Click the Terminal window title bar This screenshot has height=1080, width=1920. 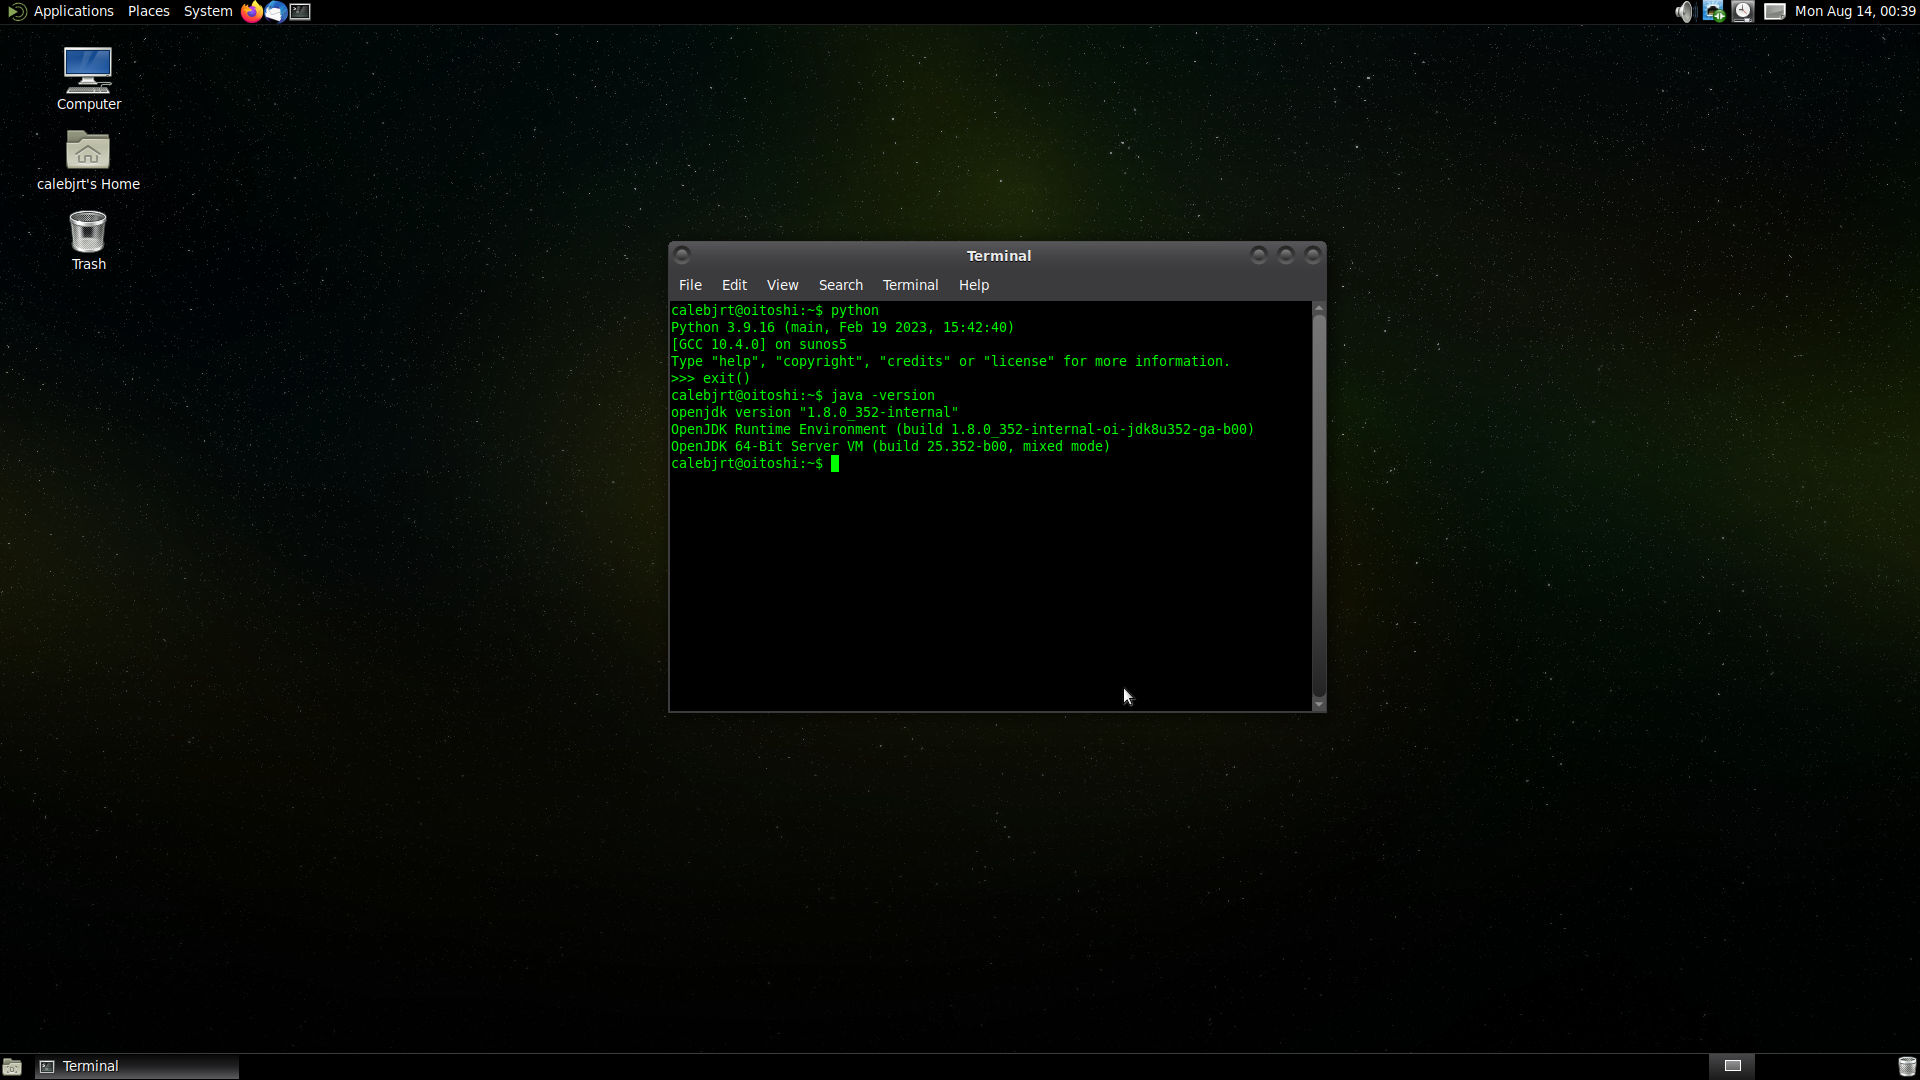pos(998,255)
